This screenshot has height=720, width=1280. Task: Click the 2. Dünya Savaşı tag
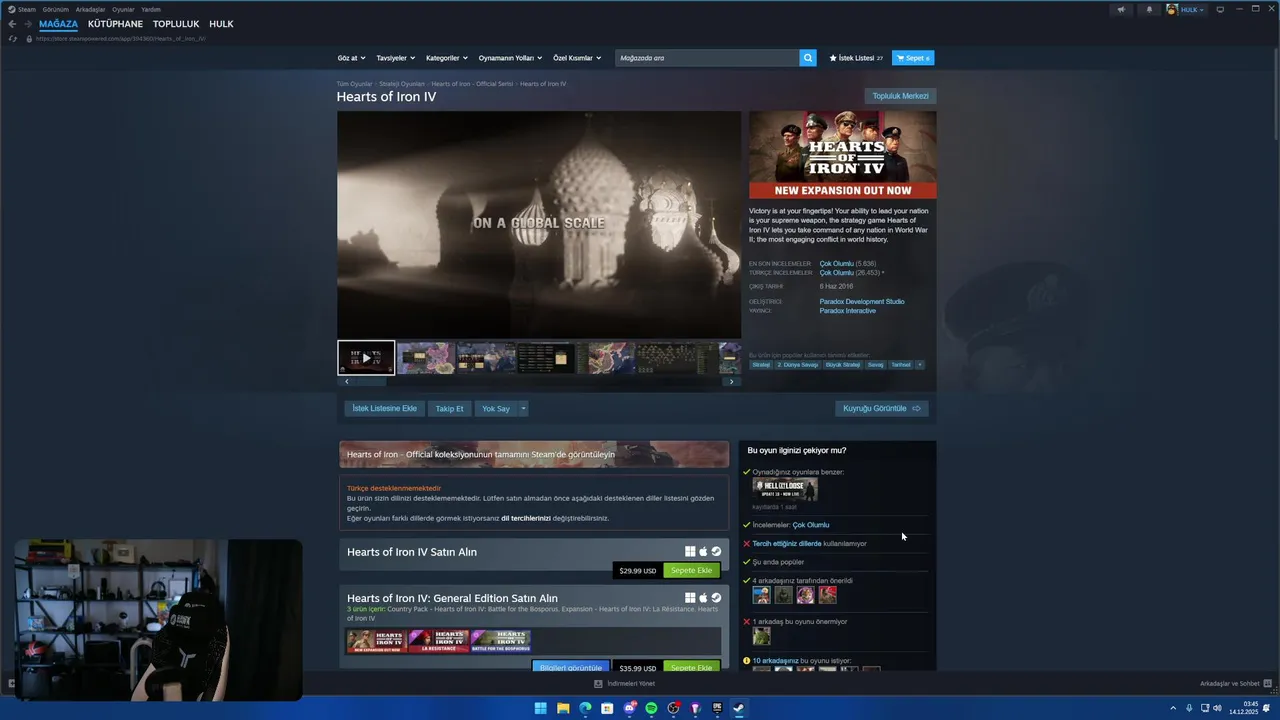click(x=798, y=365)
